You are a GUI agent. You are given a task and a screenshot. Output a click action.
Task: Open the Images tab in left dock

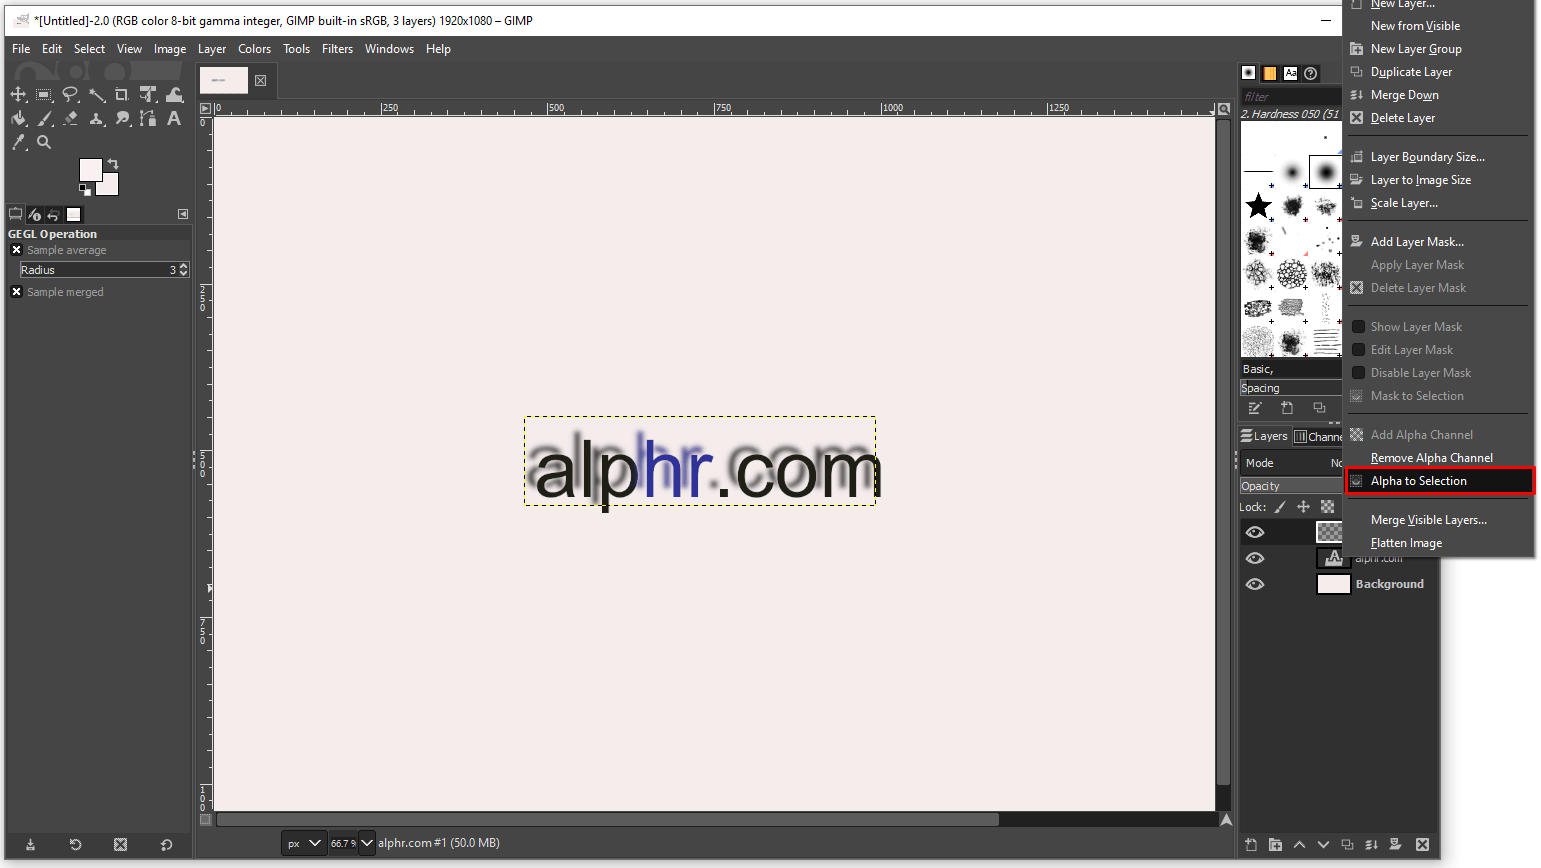73,214
